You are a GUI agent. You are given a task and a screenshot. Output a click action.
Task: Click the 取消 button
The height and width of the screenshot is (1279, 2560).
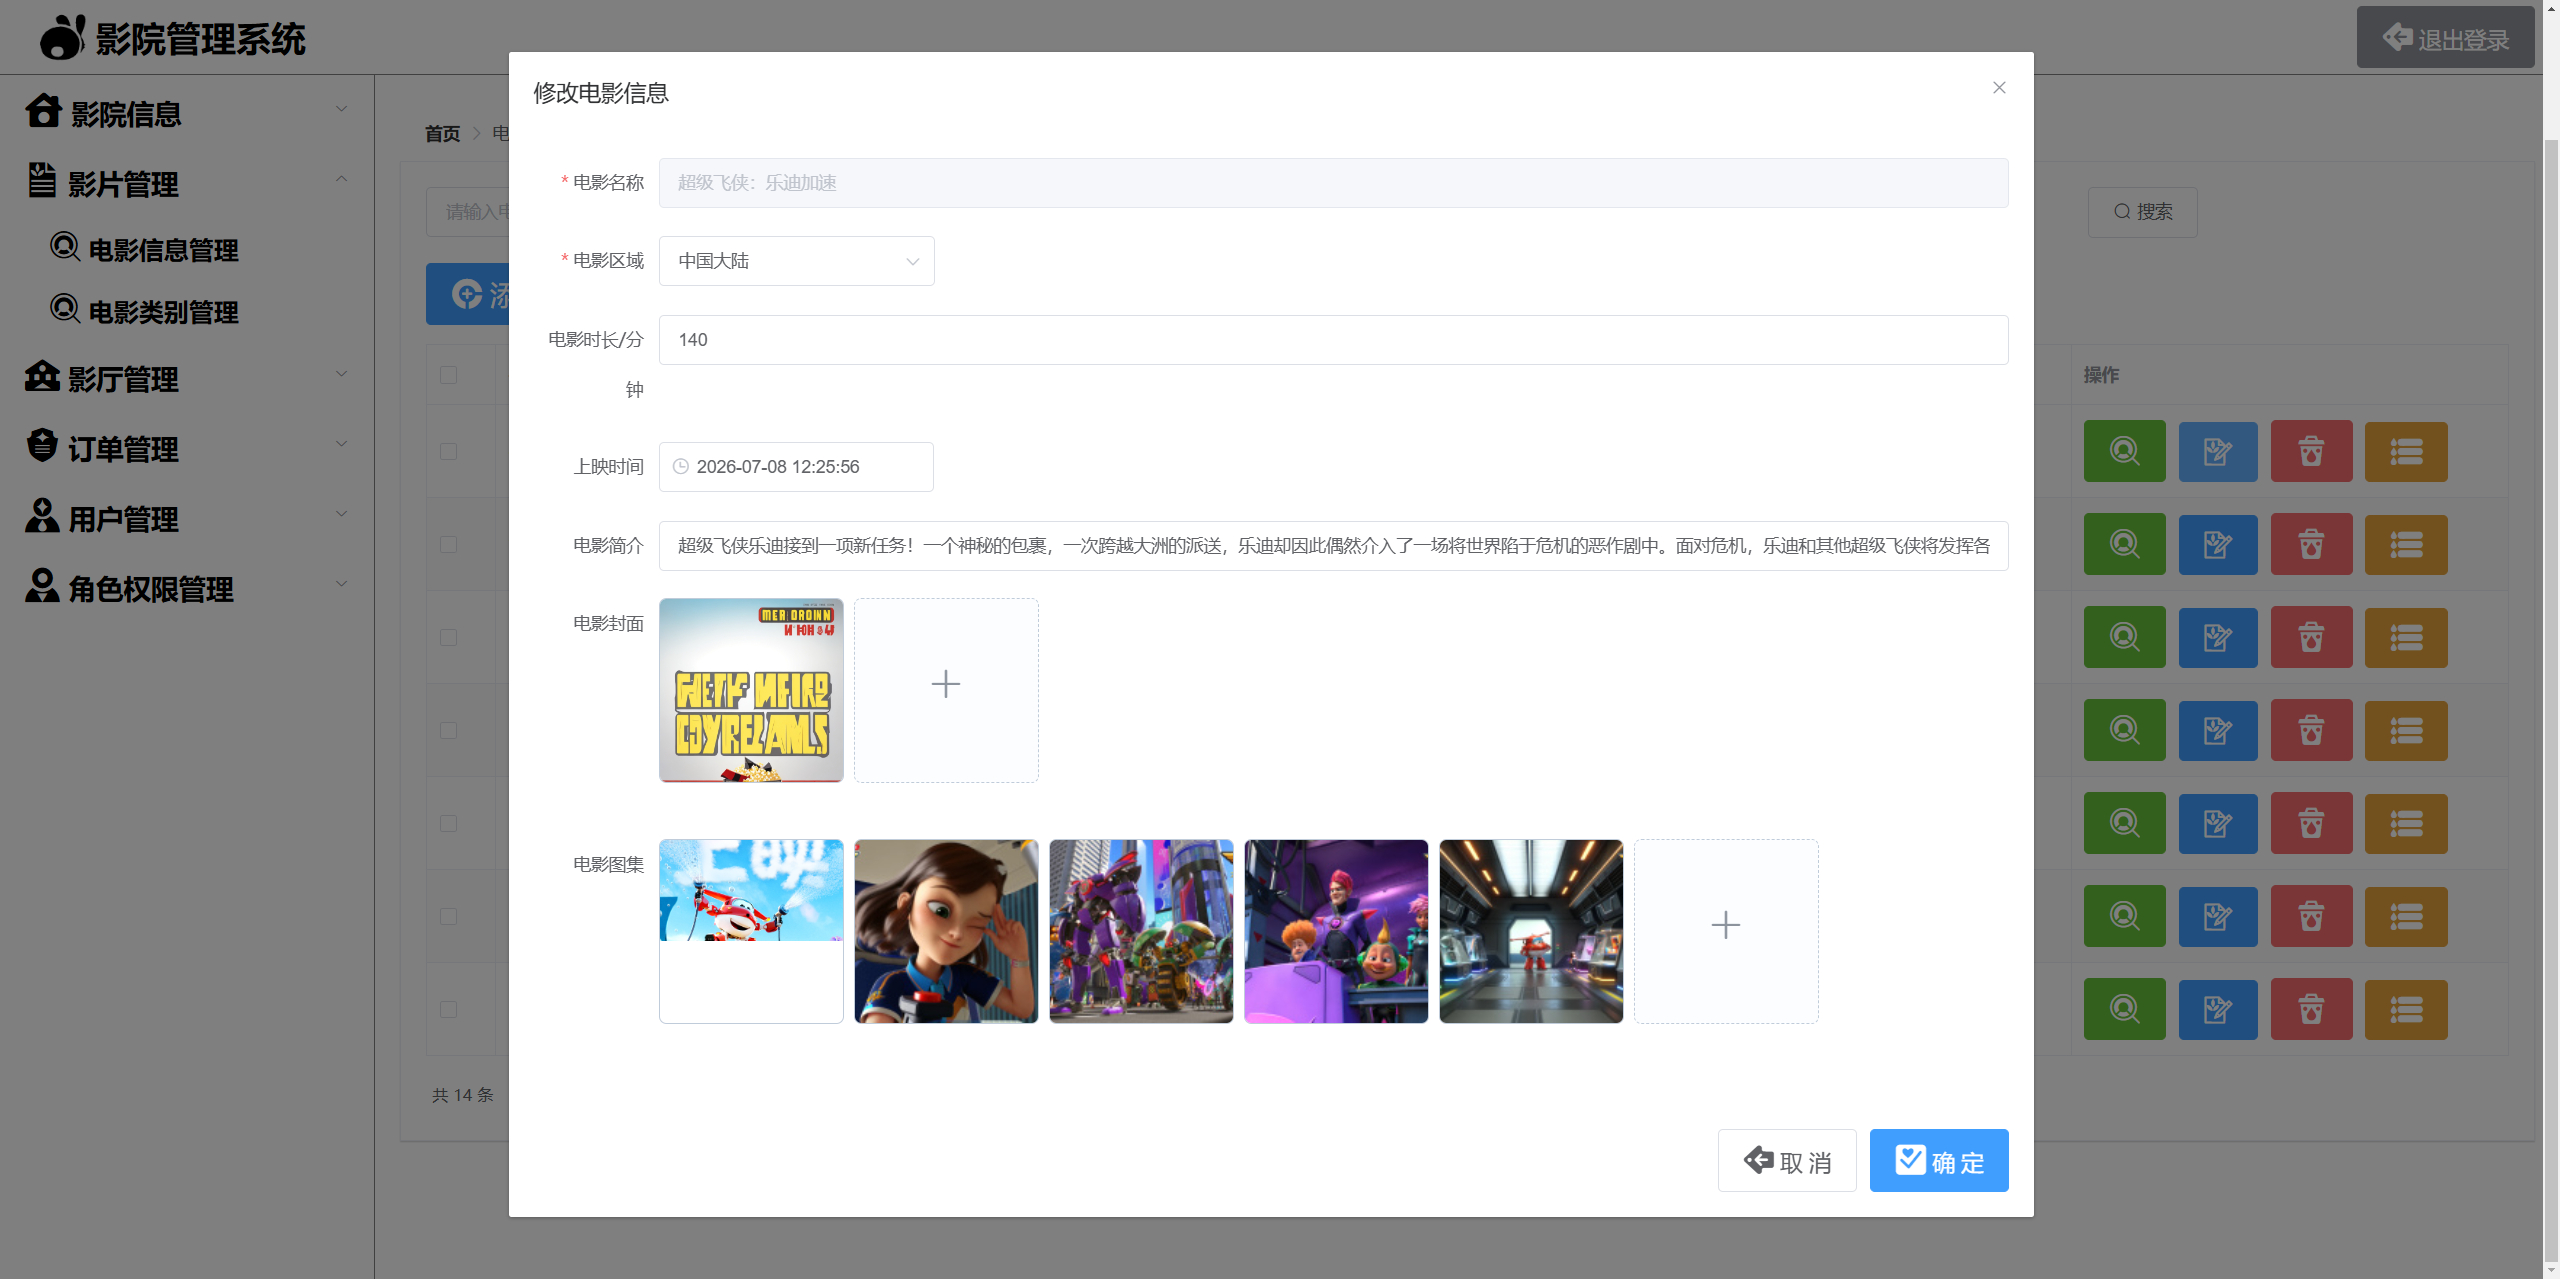click(1787, 1161)
